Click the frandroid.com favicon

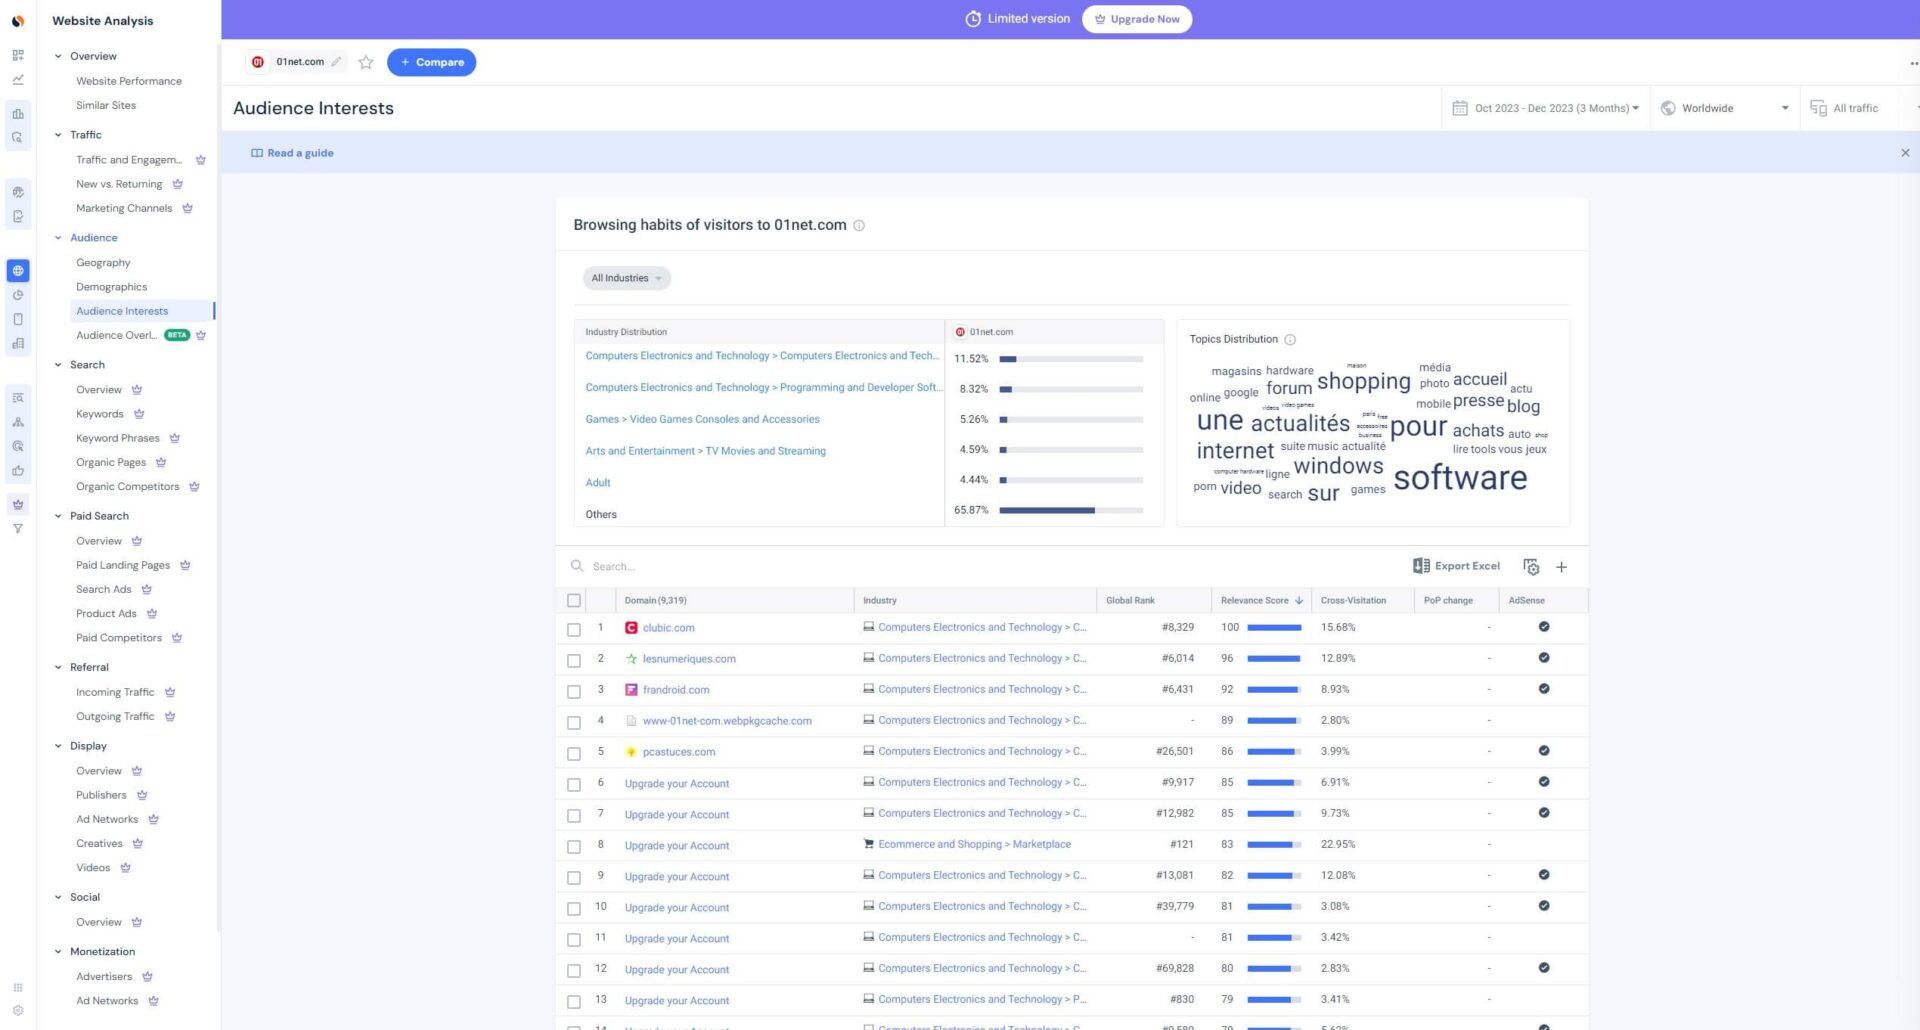point(631,690)
